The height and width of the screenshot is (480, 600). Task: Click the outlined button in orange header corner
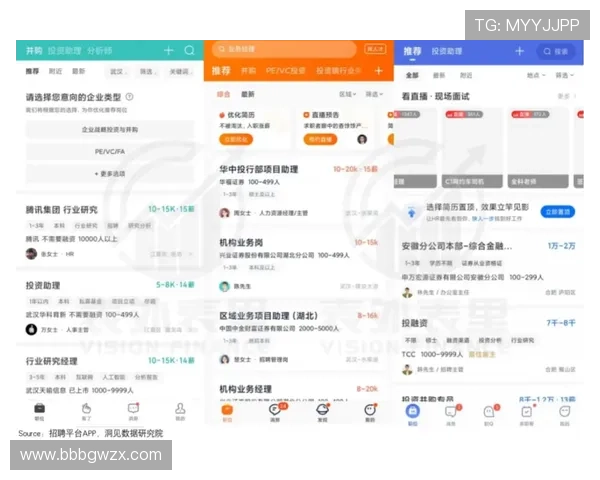(375, 49)
